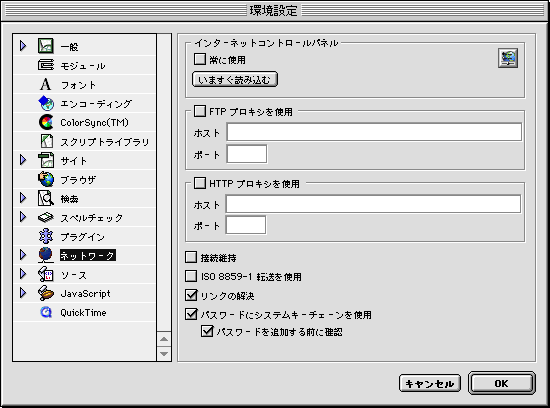Viewport: 550px width, 408px height.
Task: Click the いますぐ読み込む button
Action: pyautogui.click(x=235, y=80)
